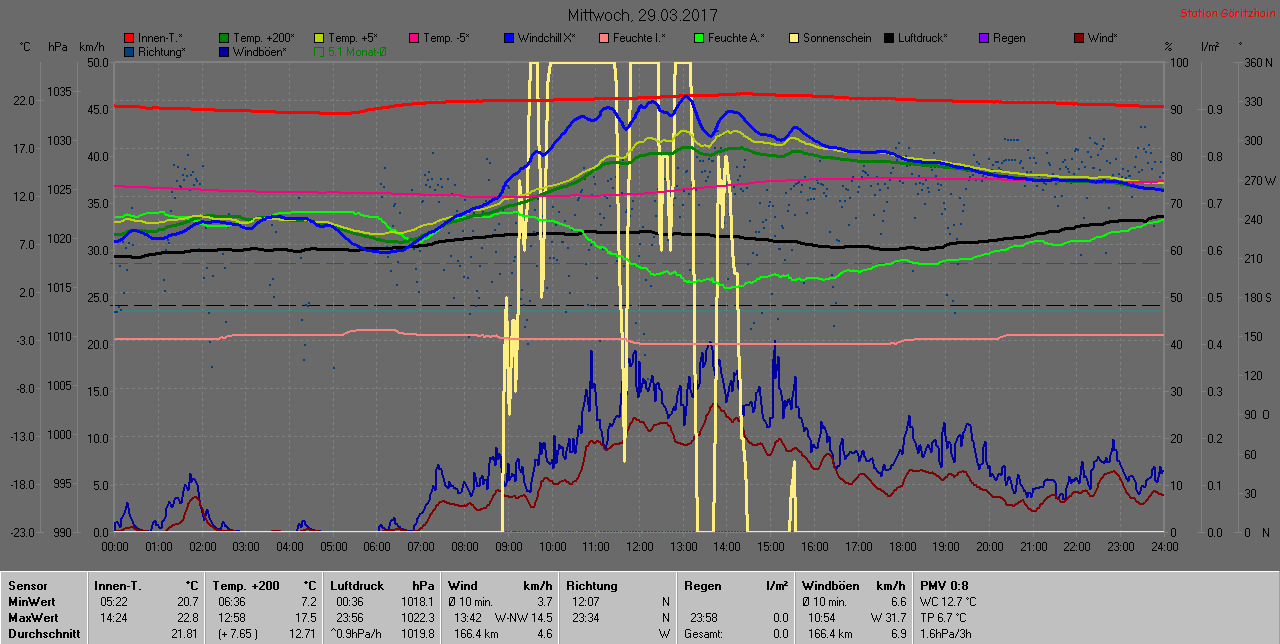
Task: Select the Temp. +5* legend label
Action: click(353, 38)
